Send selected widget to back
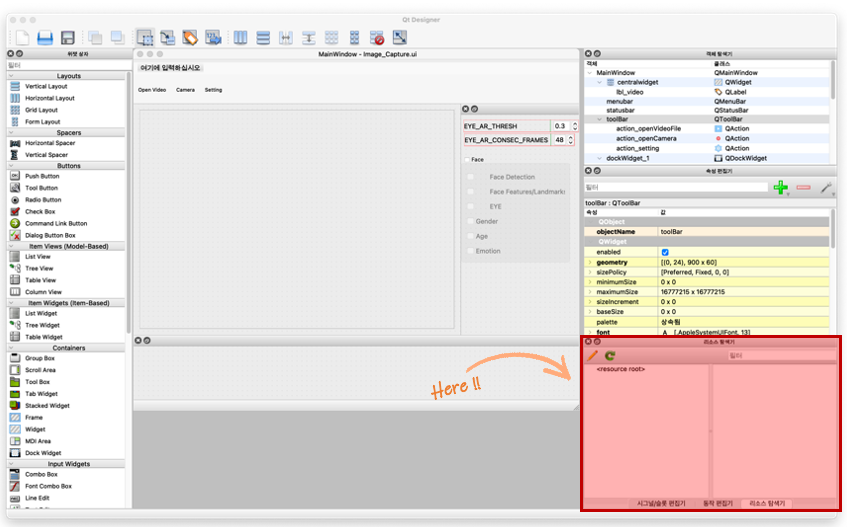 pyautogui.click(x=95, y=37)
